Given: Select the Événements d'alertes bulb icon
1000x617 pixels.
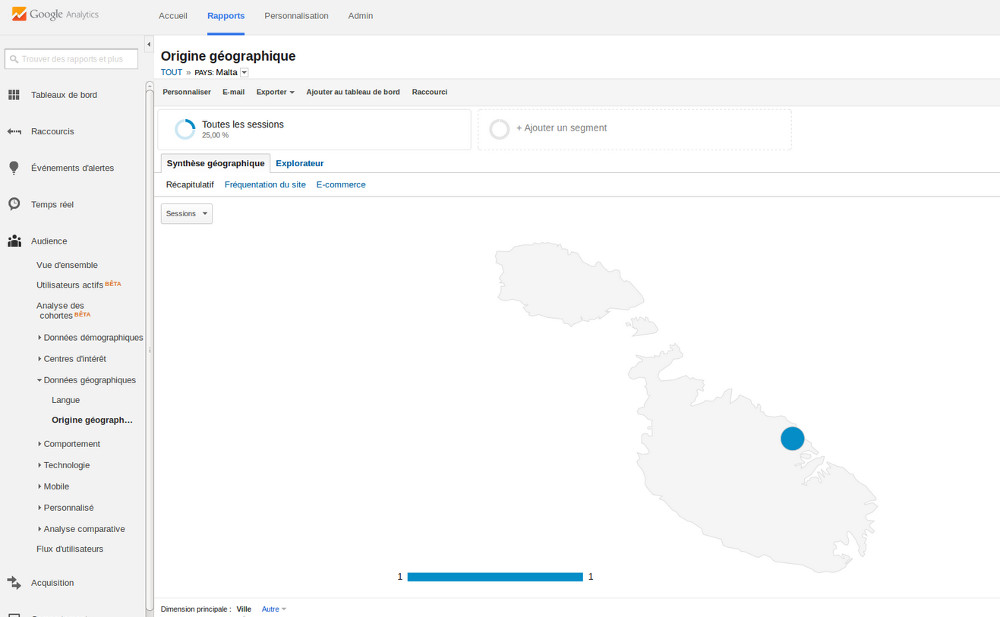Looking at the screenshot, I should (14, 168).
